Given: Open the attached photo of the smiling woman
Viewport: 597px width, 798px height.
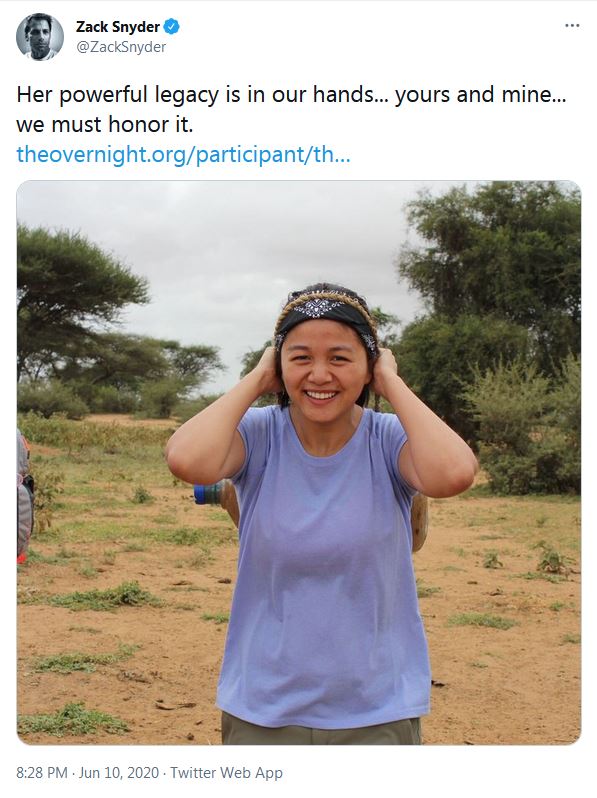Looking at the screenshot, I should tap(299, 463).
